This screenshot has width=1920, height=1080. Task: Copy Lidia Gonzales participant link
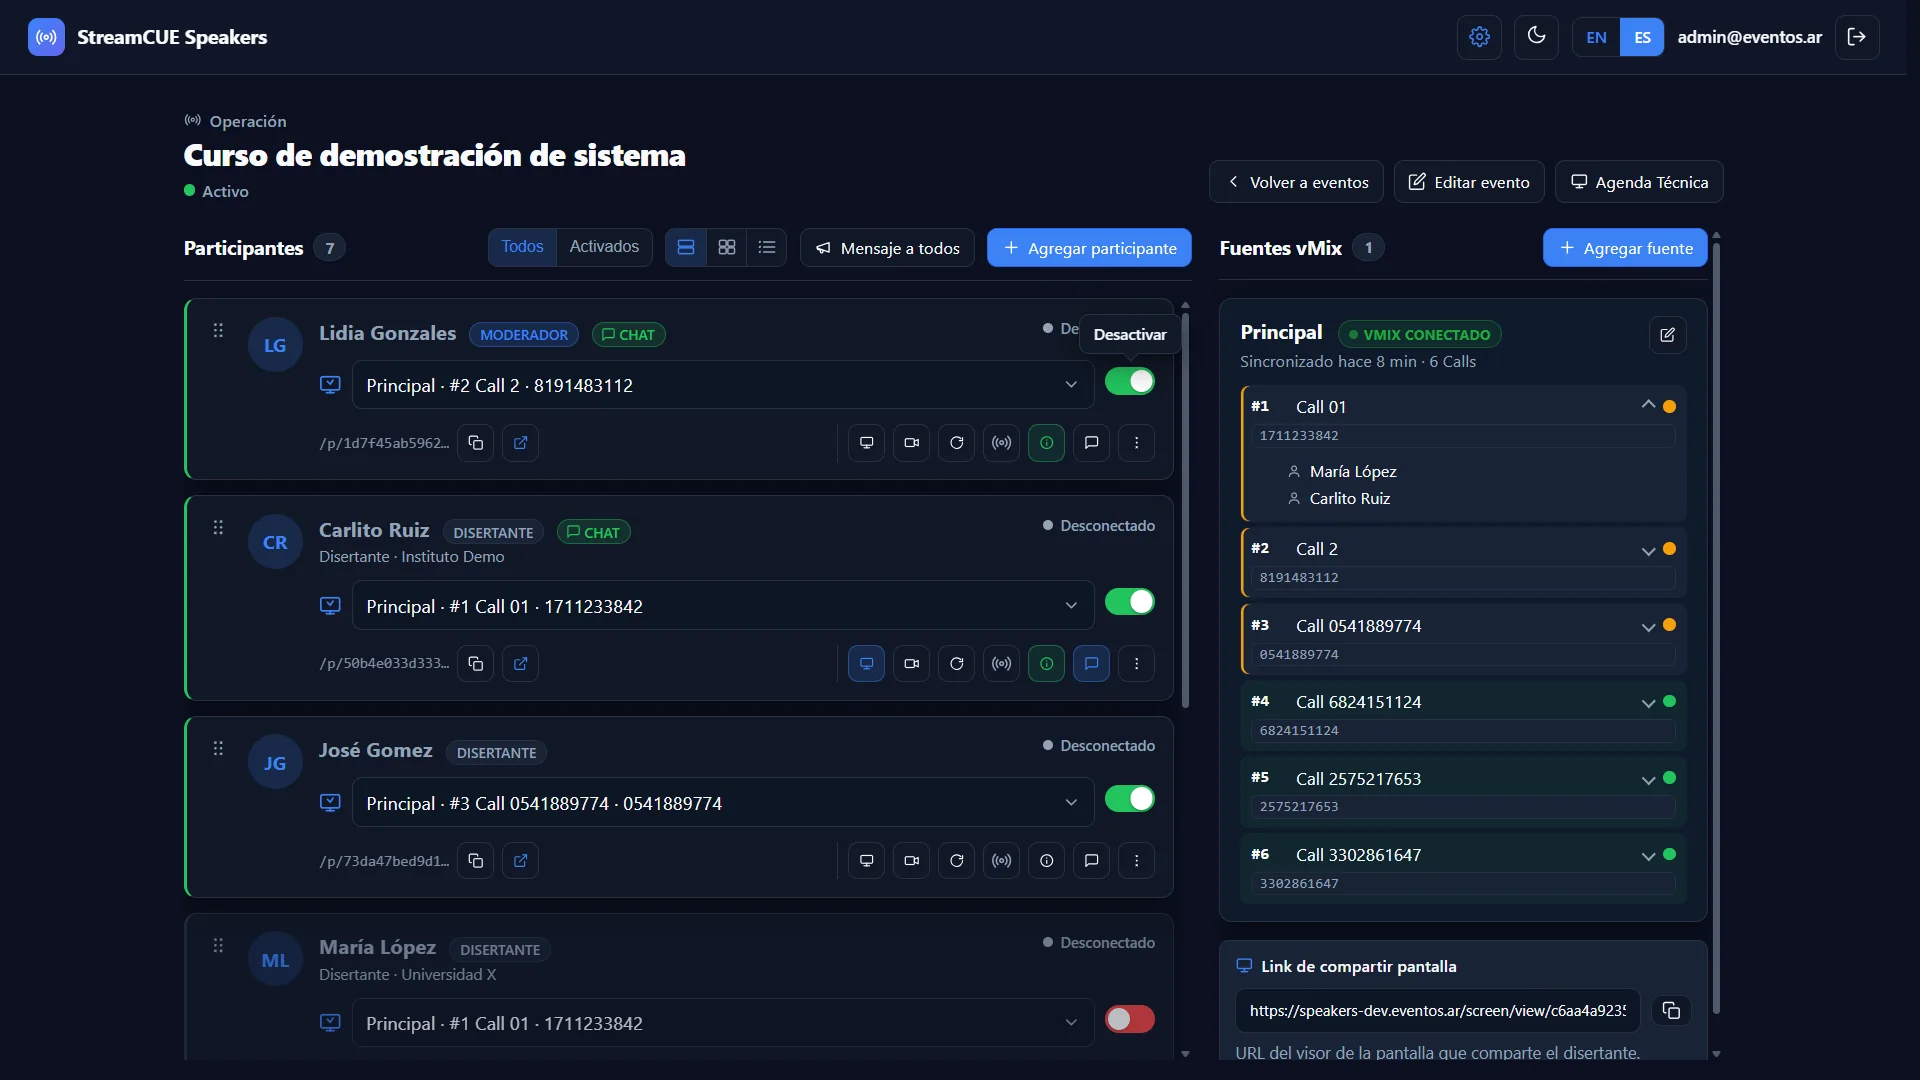tap(476, 443)
